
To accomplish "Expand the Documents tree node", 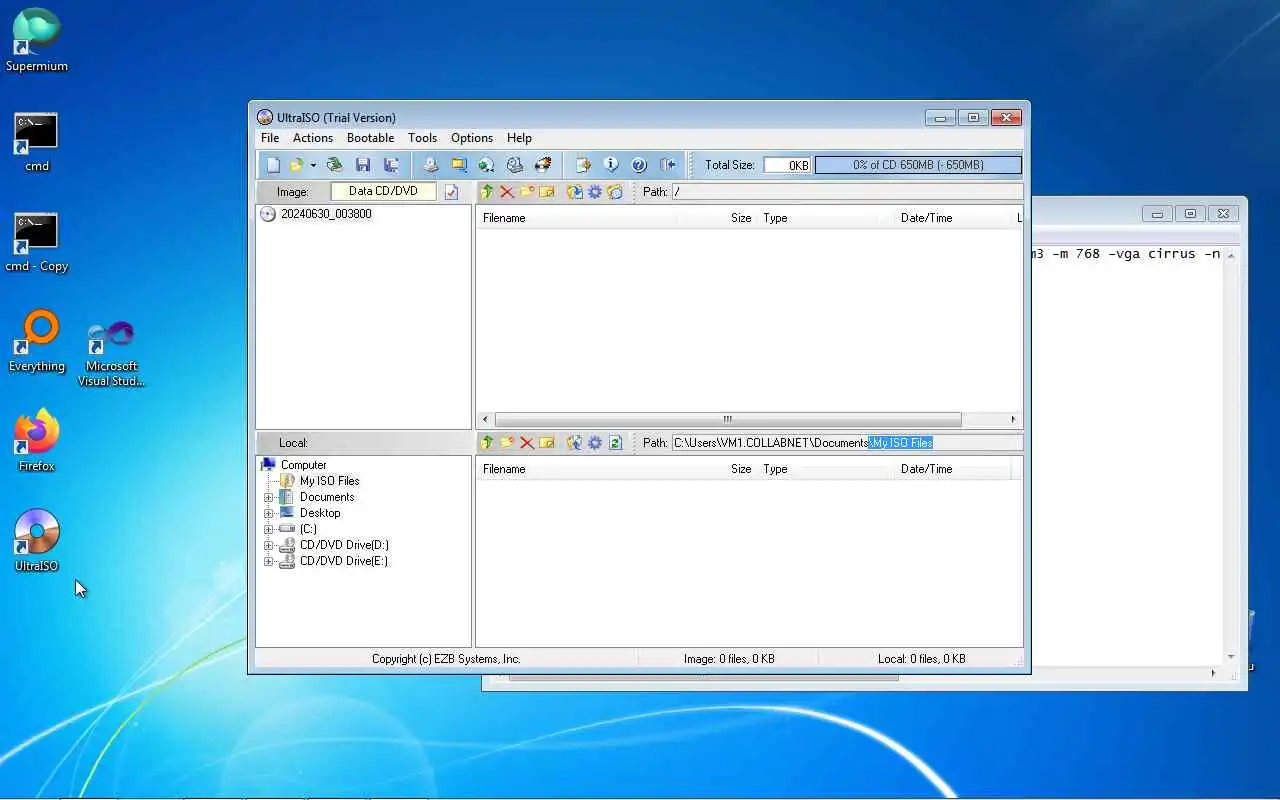I will pos(268,497).
